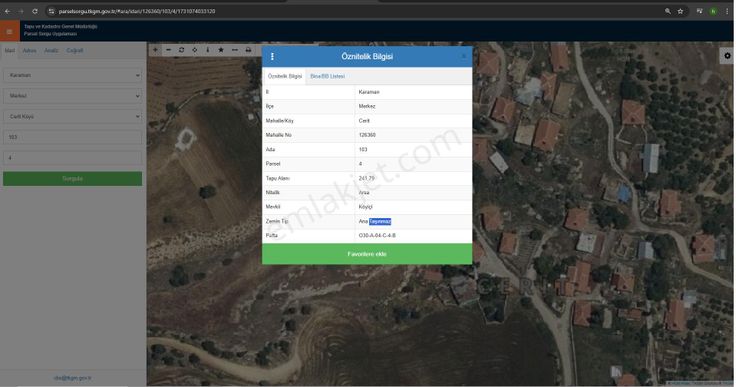736x387 pixels.
Task: Switch to the İdari tab
Action: pyautogui.click(x=10, y=50)
